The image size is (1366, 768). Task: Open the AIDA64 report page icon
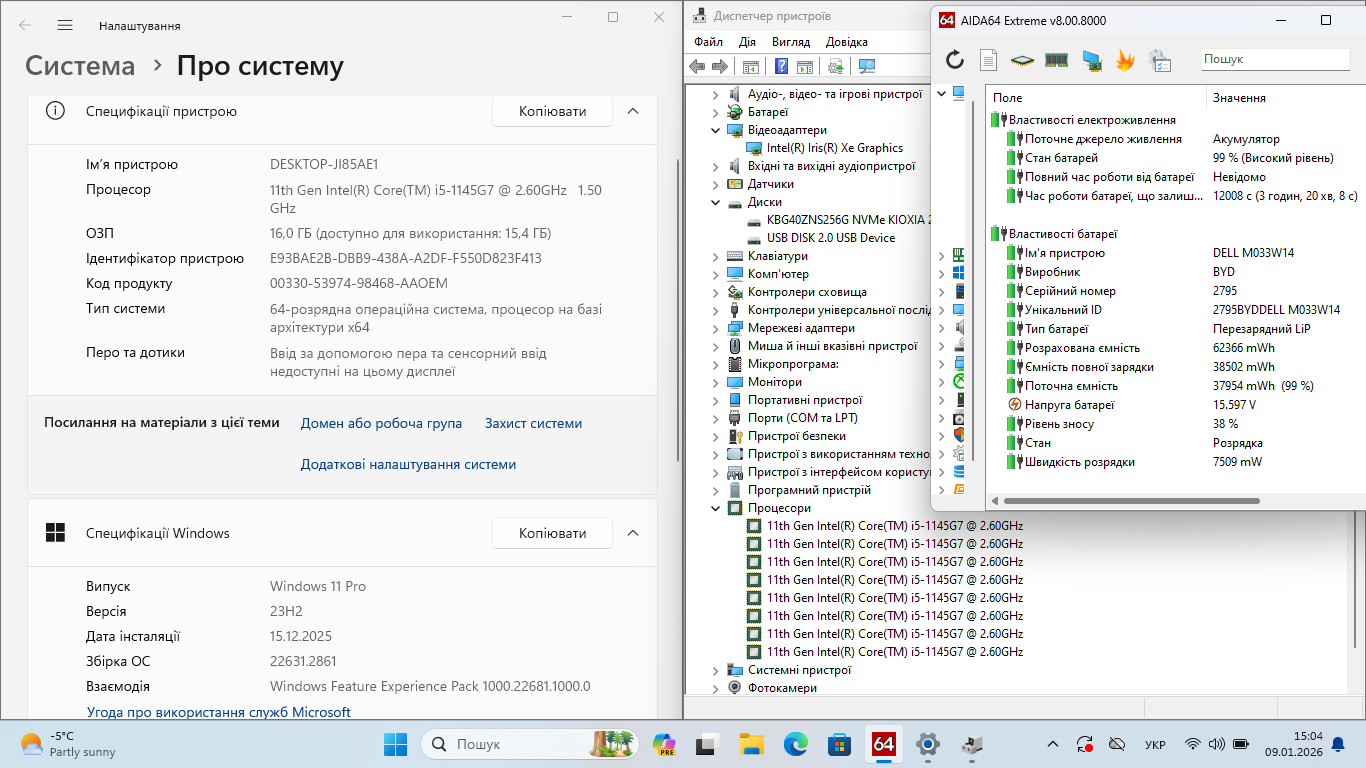[x=988, y=61]
